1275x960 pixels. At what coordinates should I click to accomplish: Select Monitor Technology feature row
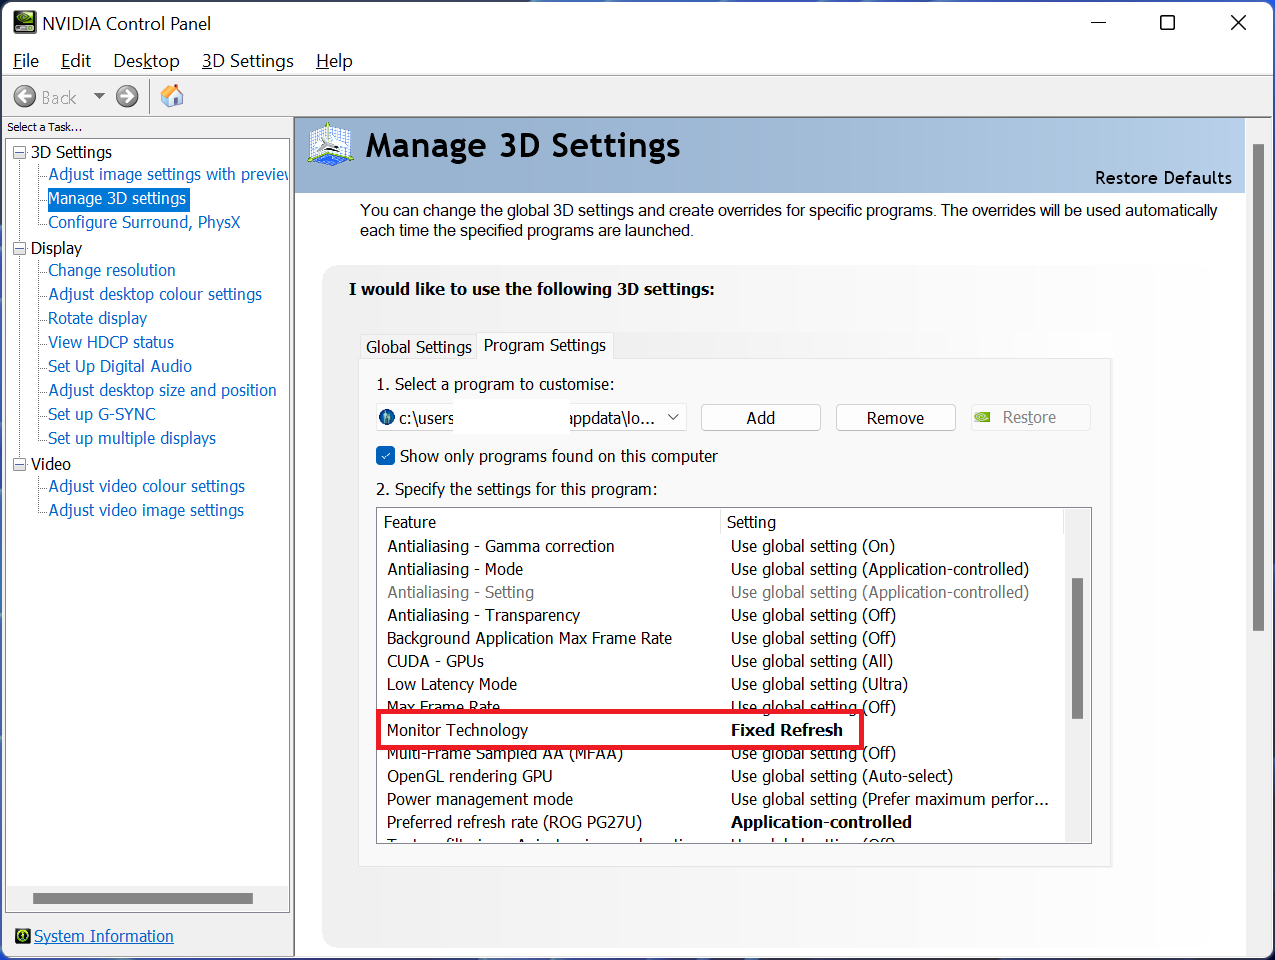(x=720, y=730)
